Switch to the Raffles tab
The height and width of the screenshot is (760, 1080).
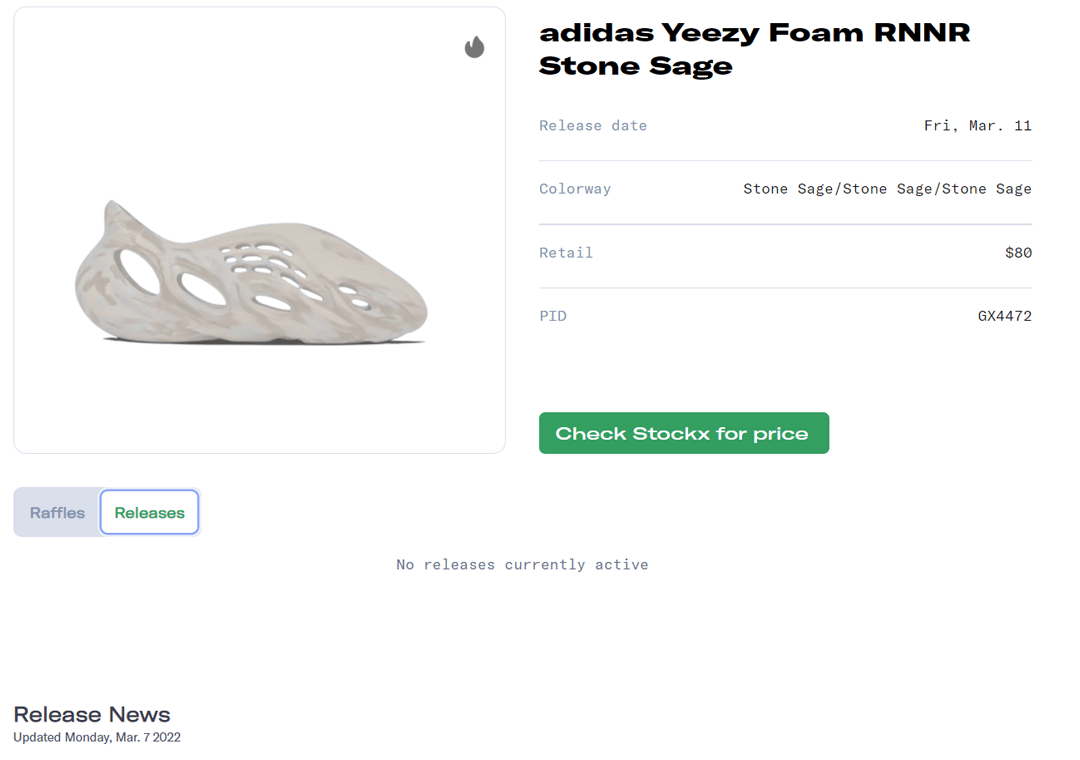(x=57, y=513)
